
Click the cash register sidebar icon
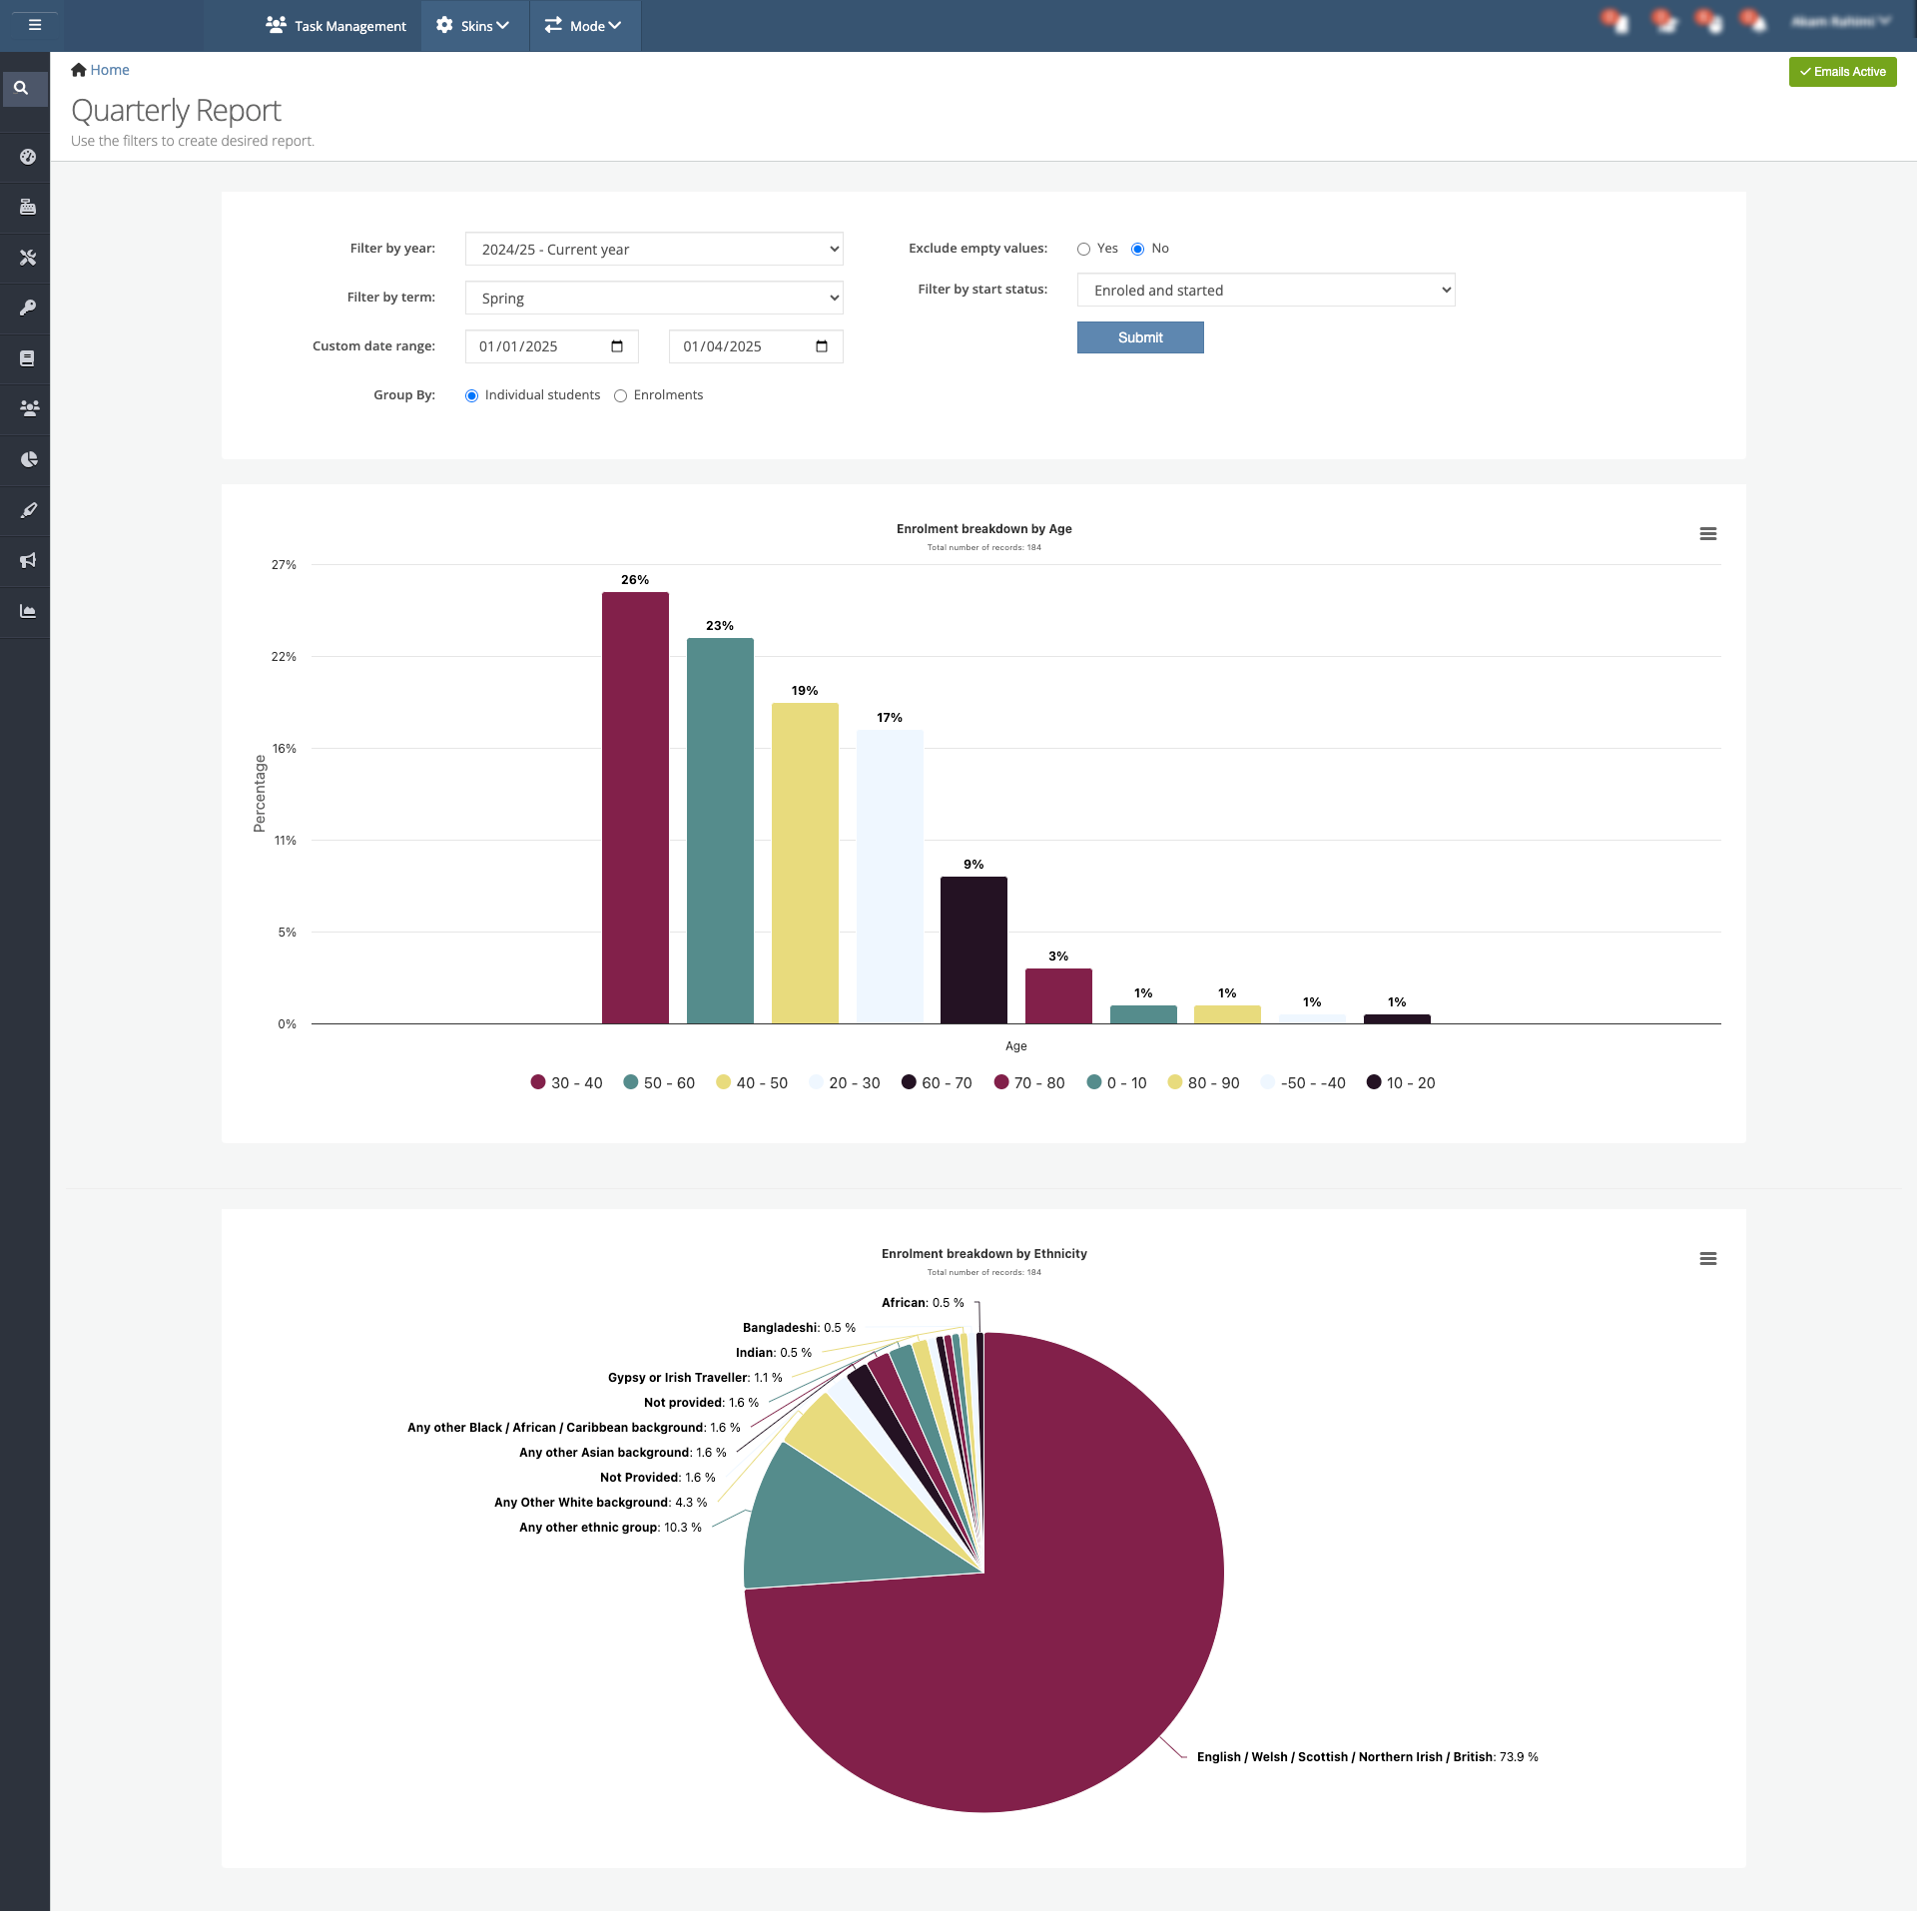(x=27, y=207)
